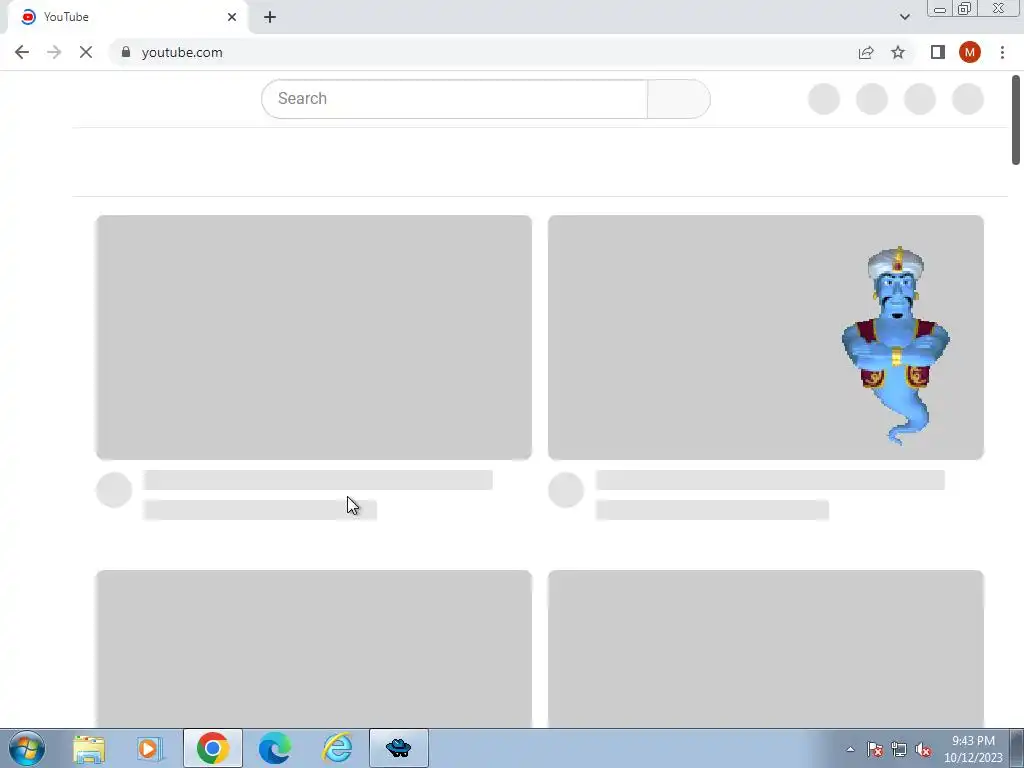Bookmark this tab with the star icon
This screenshot has width=1024, height=768.
point(898,52)
